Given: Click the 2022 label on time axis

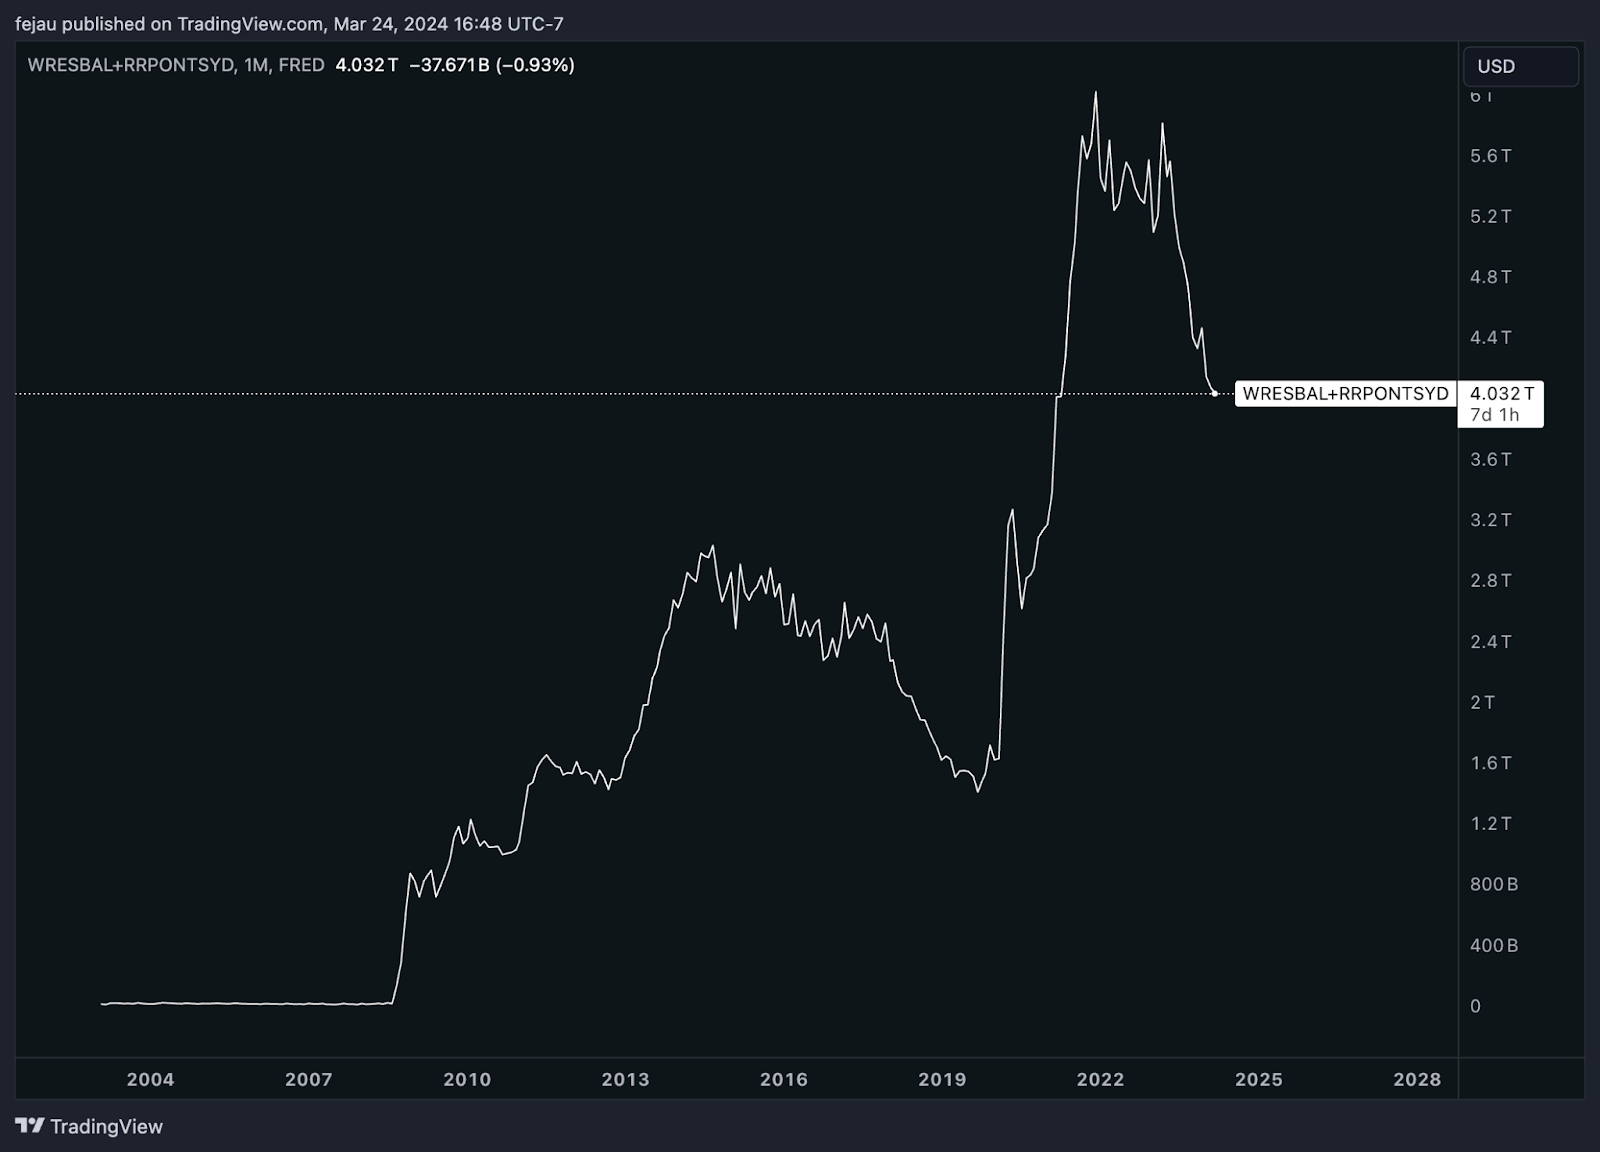Looking at the screenshot, I should 1100,1079.
